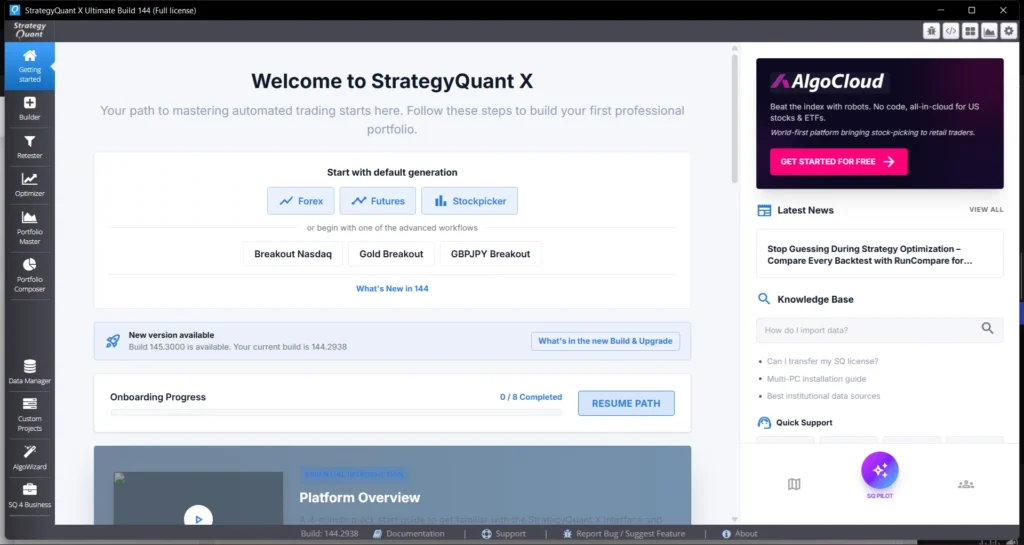
Task: Open SQ 4 Business
Action: coord(29,496)
